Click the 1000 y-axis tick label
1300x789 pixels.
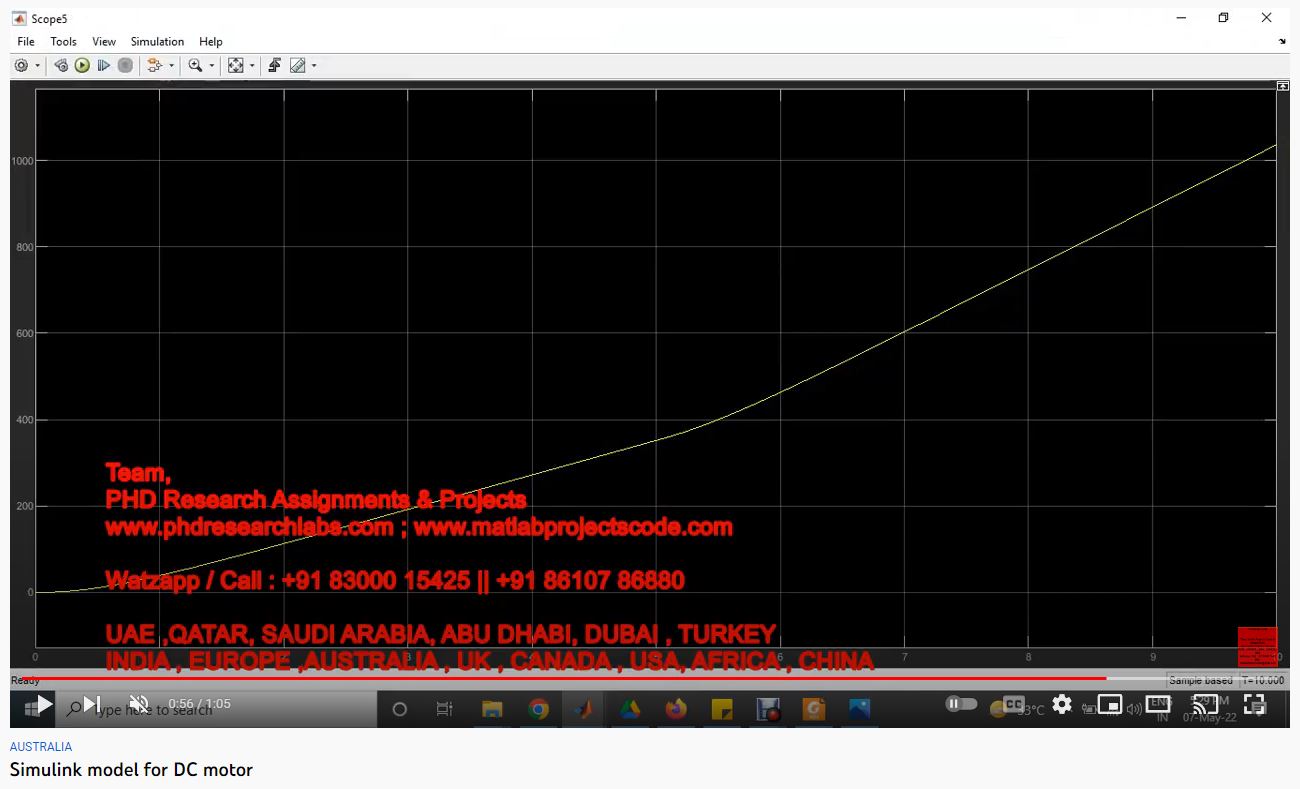22,161
